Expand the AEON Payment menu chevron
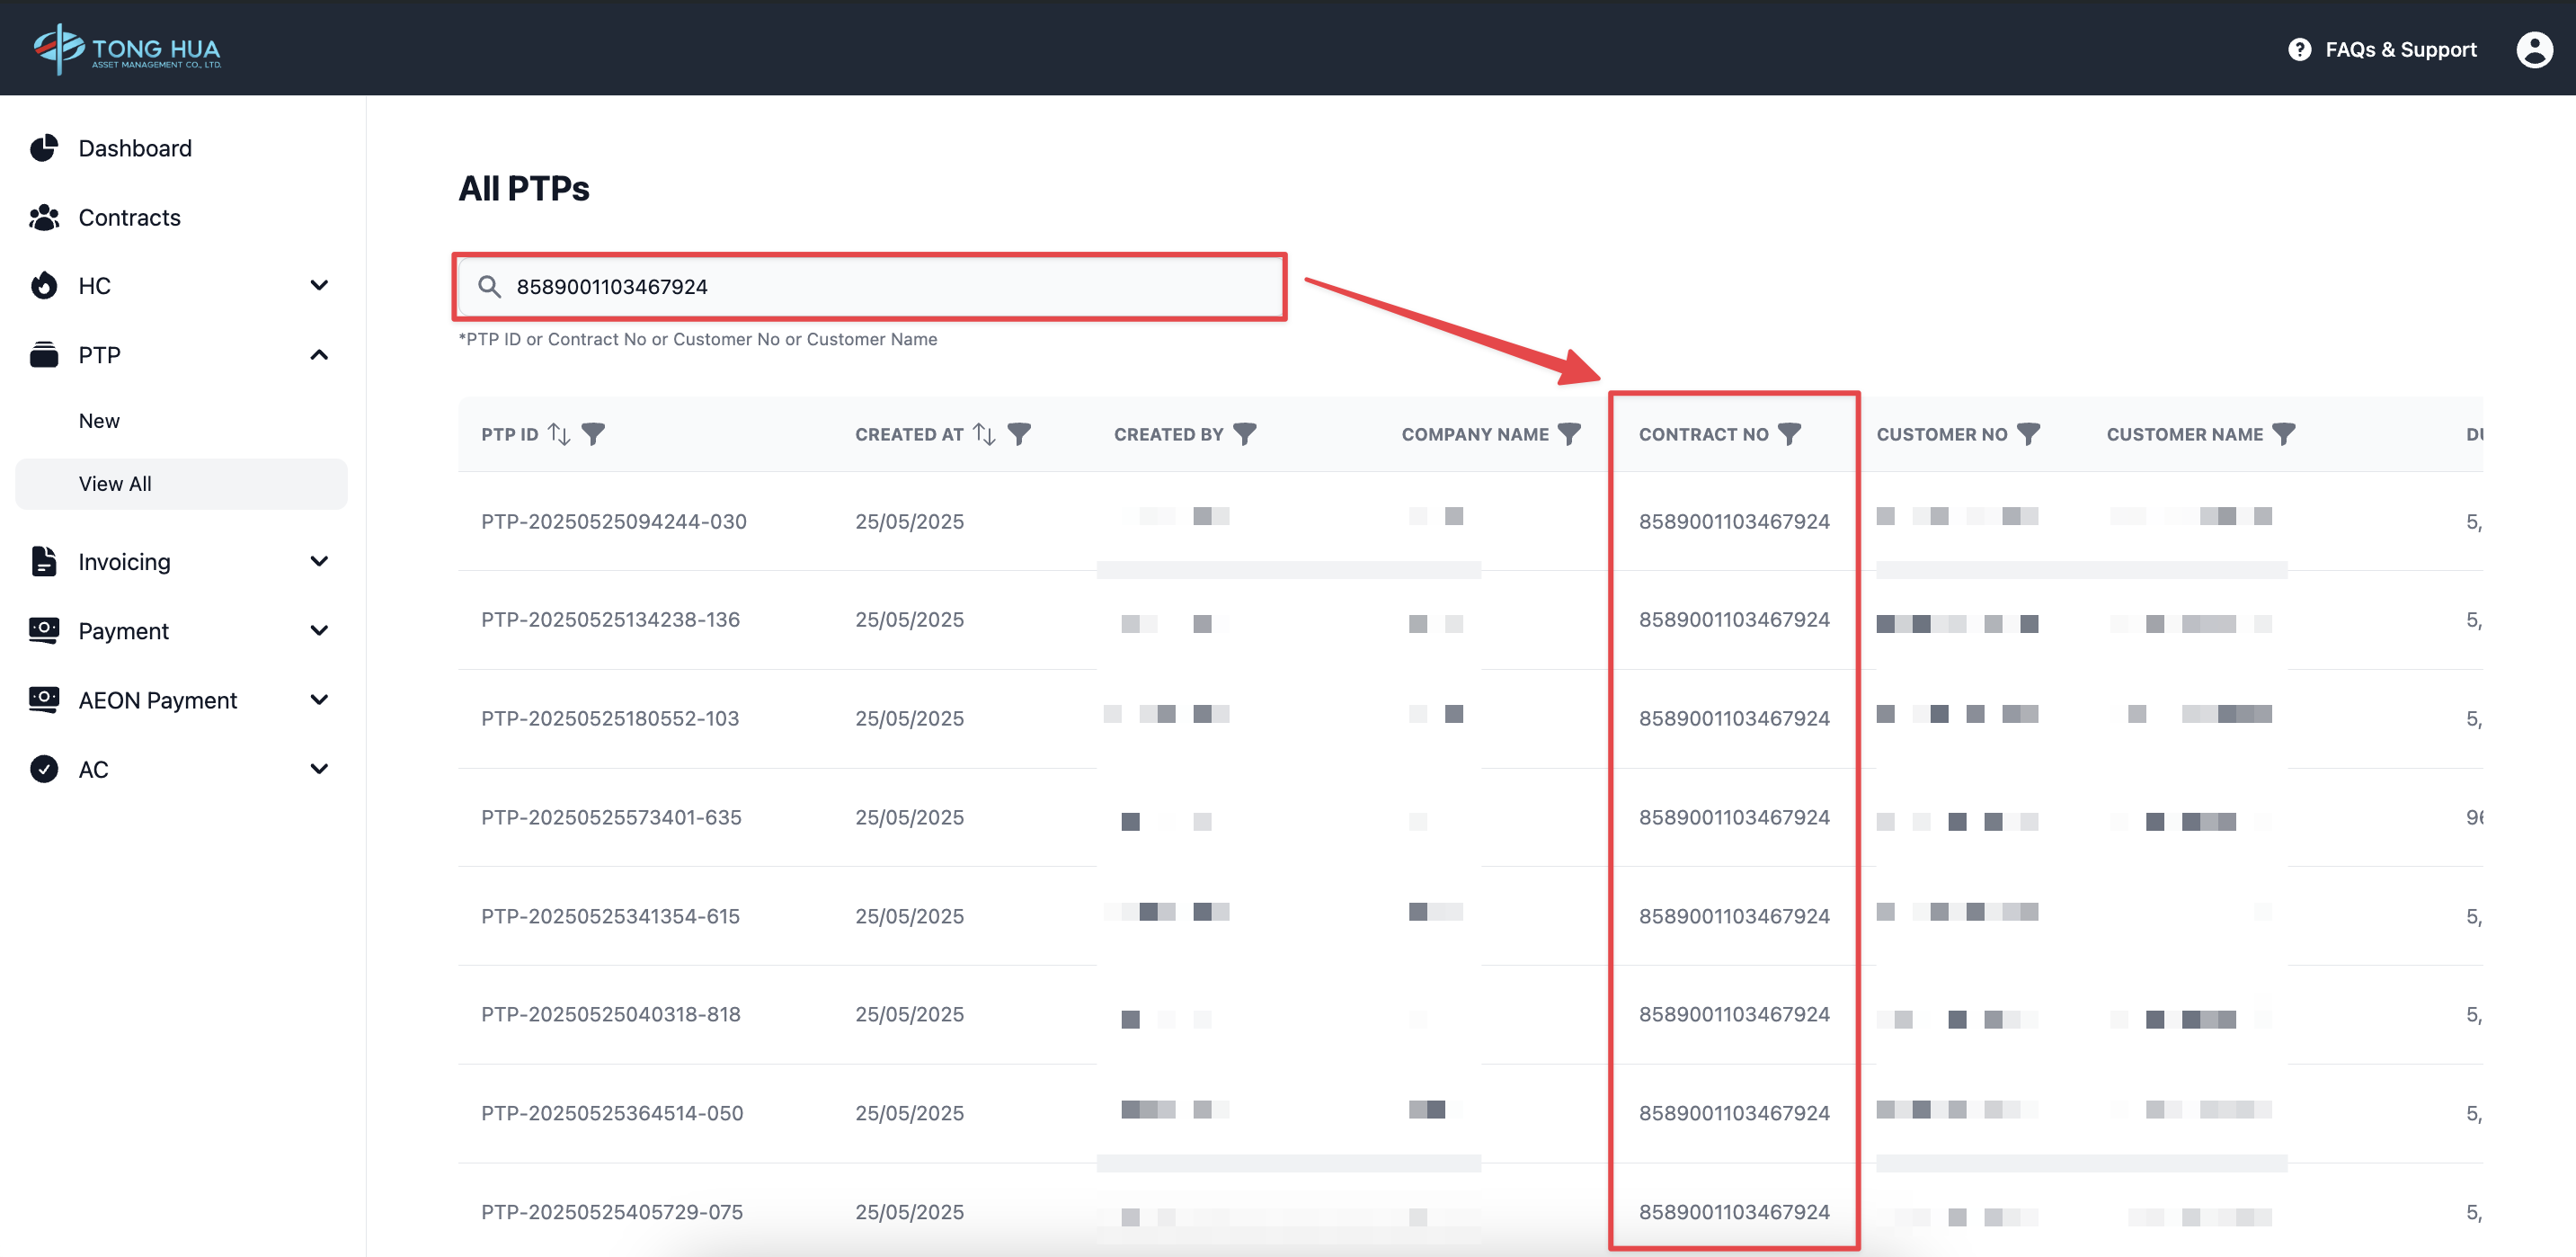 319,700
